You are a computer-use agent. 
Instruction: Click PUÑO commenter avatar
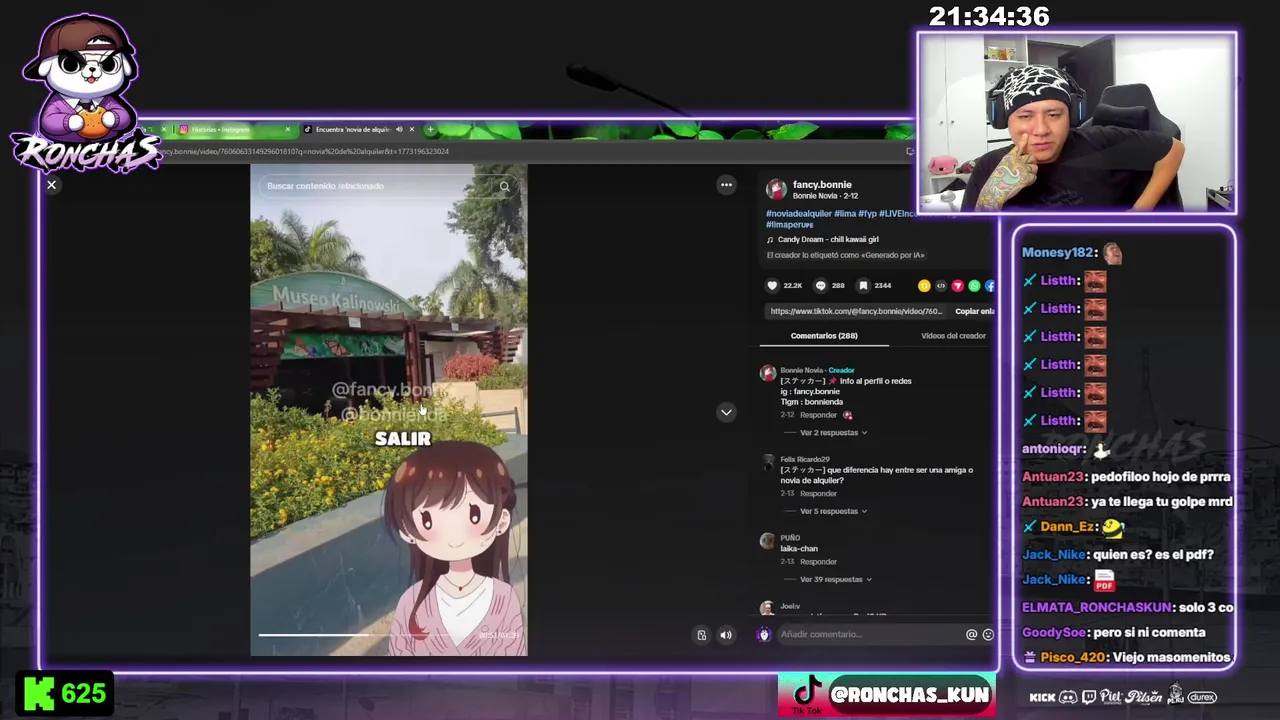768,541
